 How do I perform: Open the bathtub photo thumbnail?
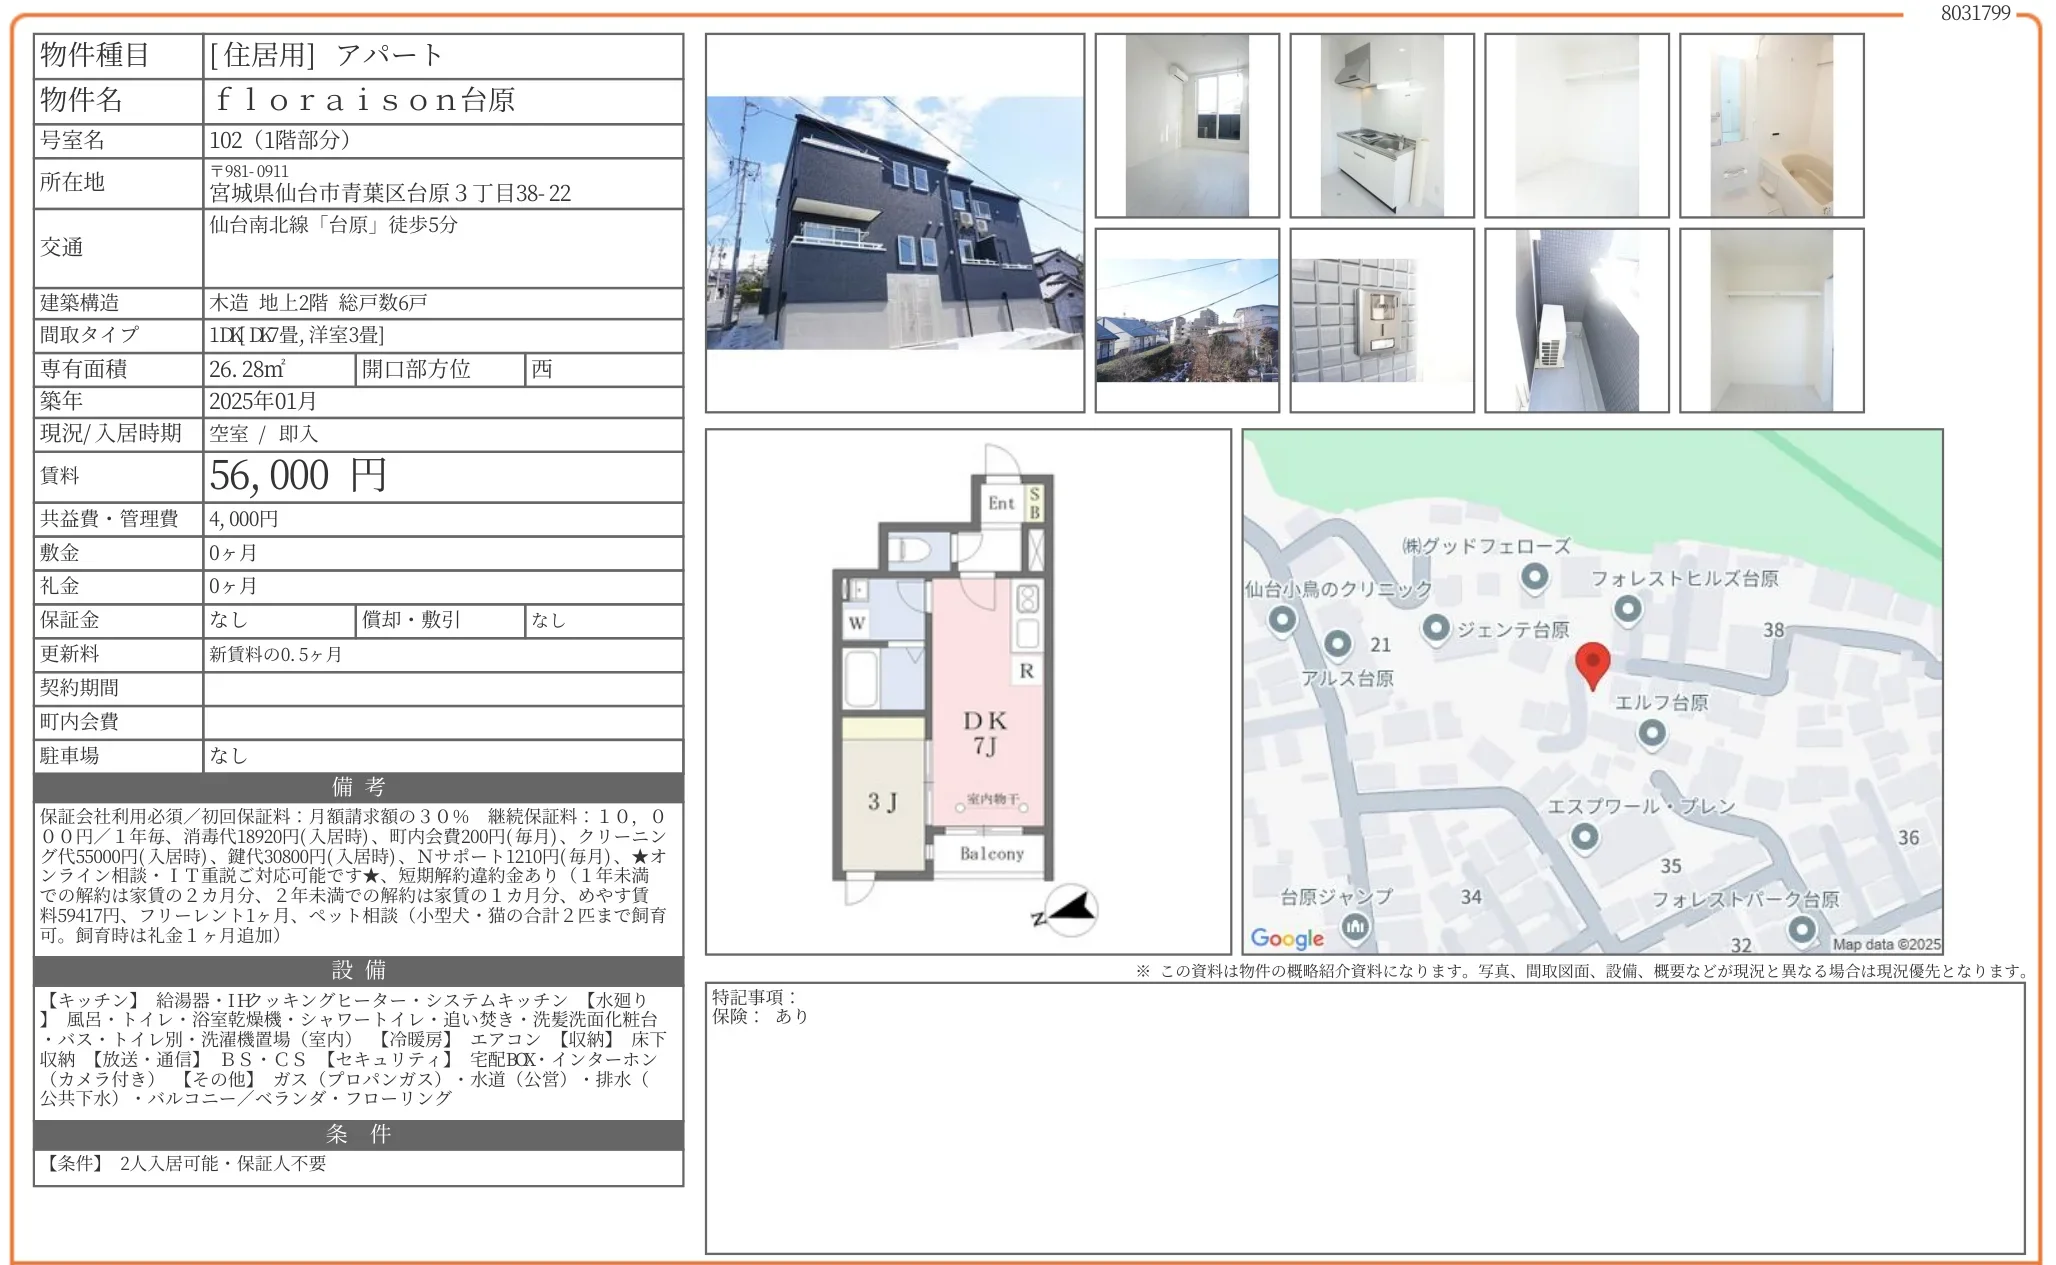coord(1774,127)
